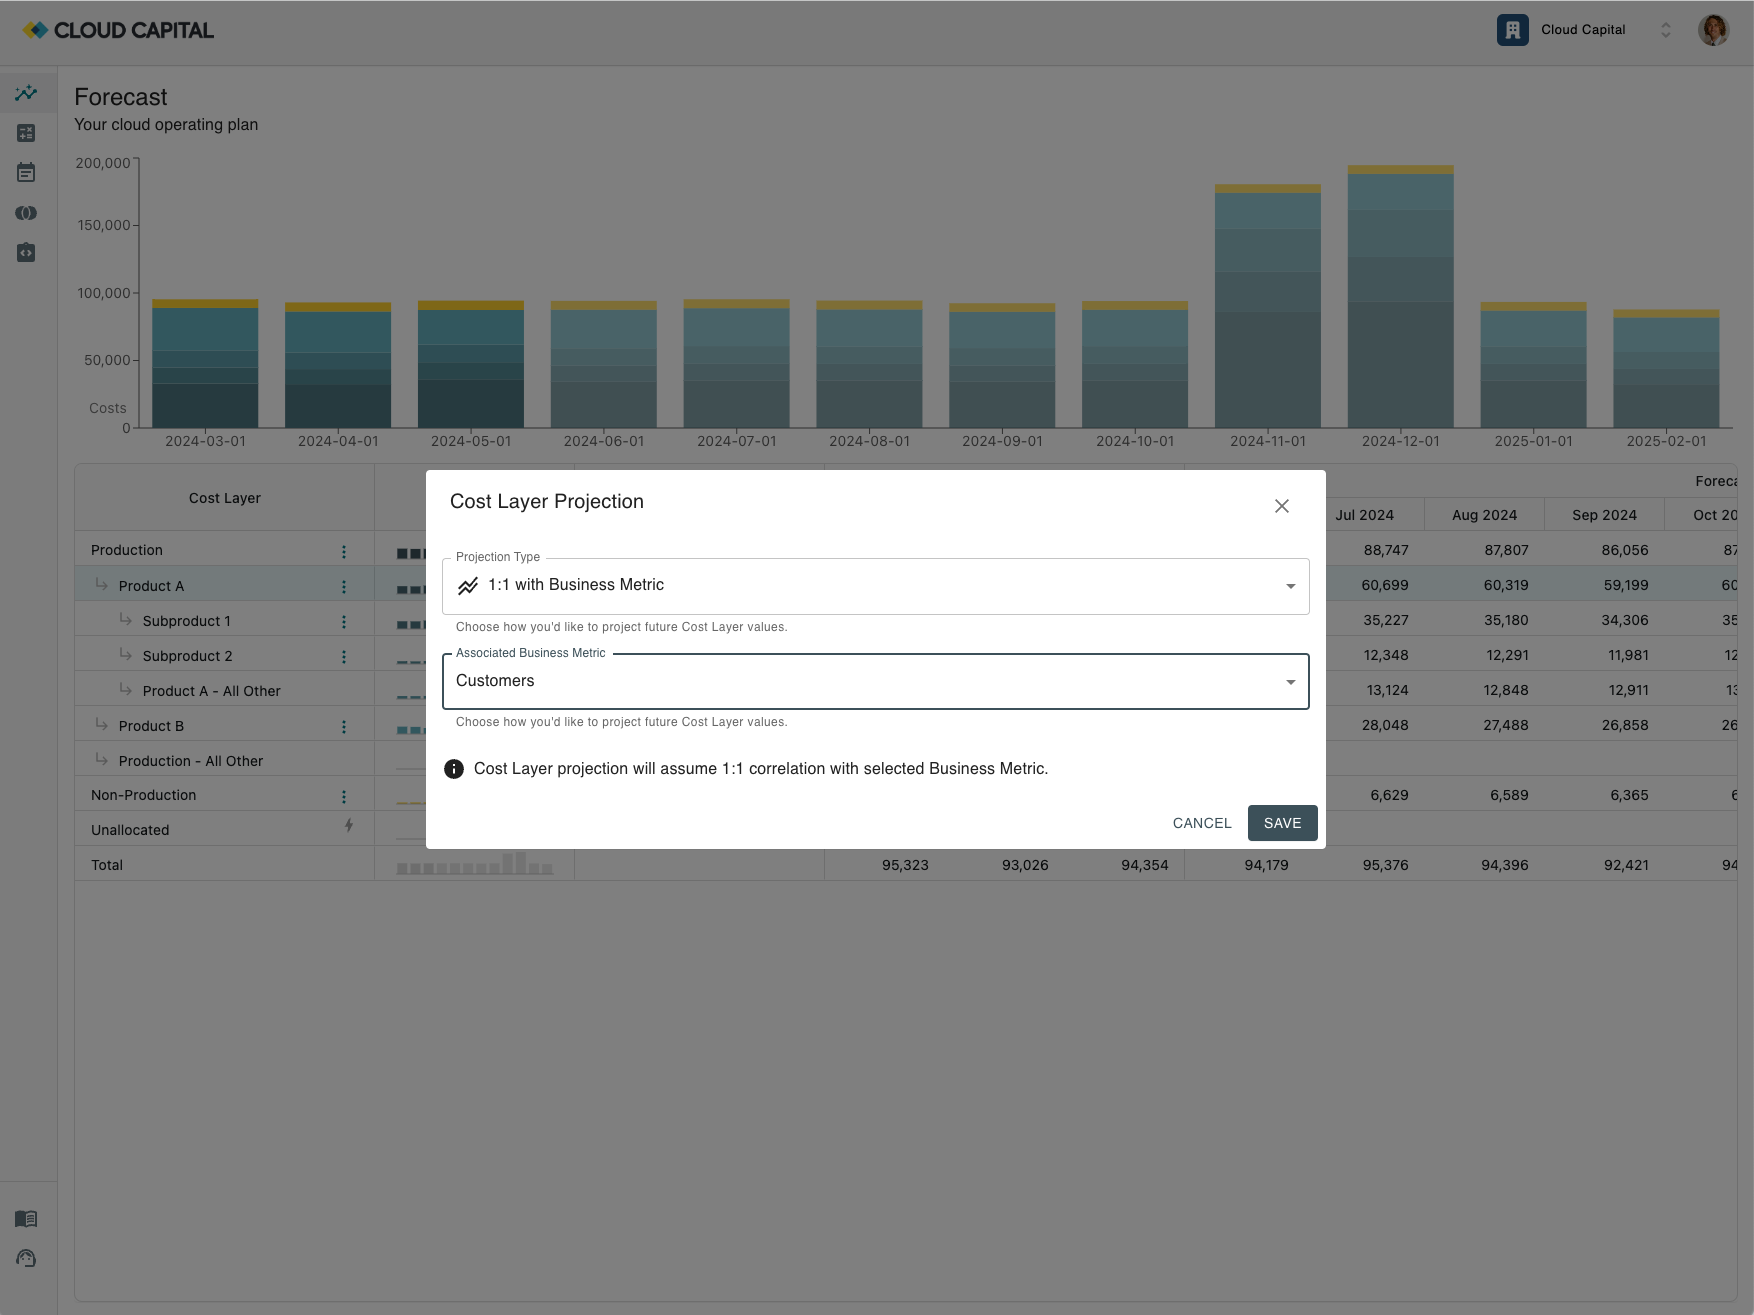
Task: Open the three-dot menu for Product A
Action: pos(344,585)
